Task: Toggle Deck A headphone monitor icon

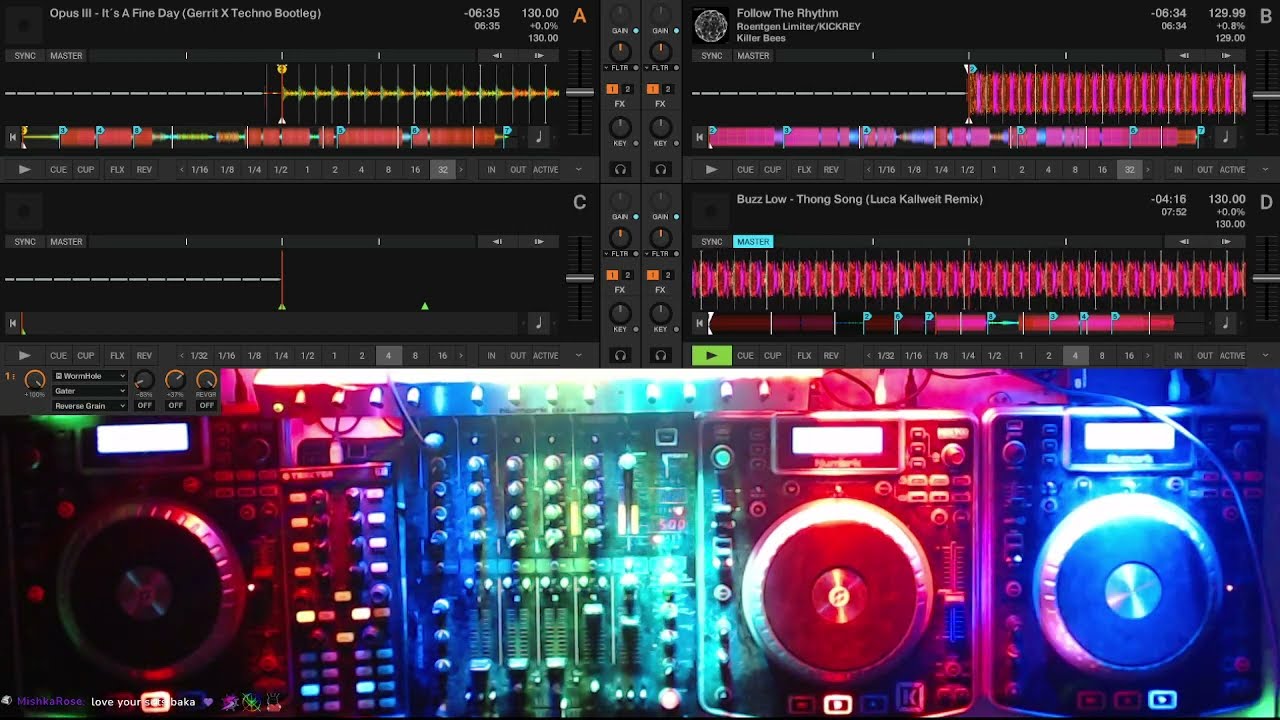Action: [620, 170]
